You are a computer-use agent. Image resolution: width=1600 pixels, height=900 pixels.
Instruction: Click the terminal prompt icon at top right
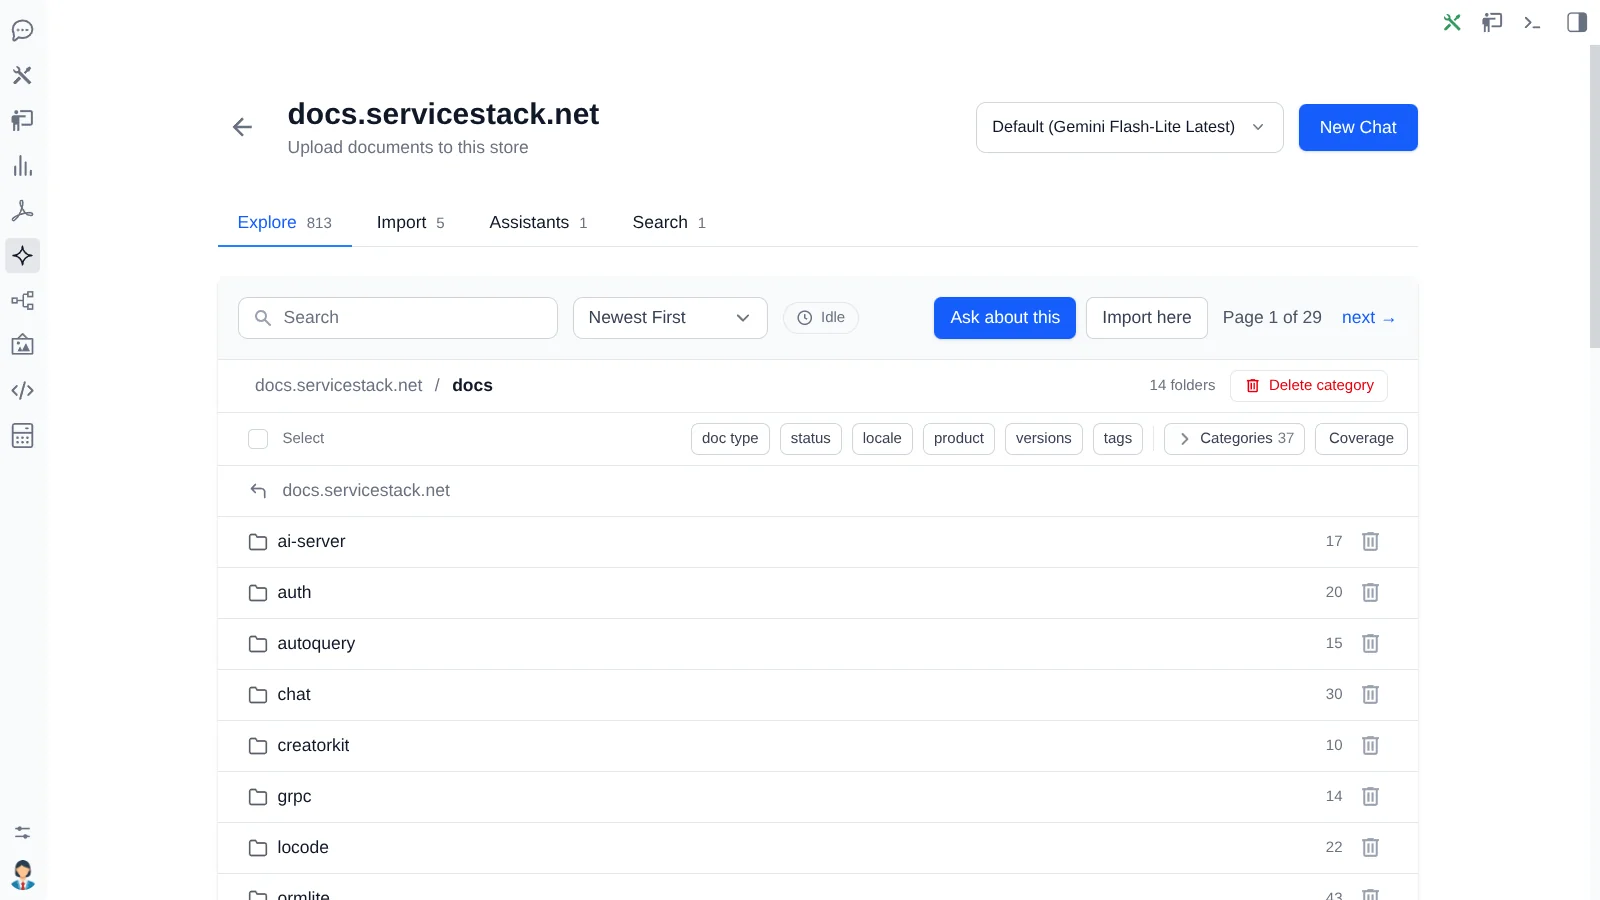[1532, 22]
